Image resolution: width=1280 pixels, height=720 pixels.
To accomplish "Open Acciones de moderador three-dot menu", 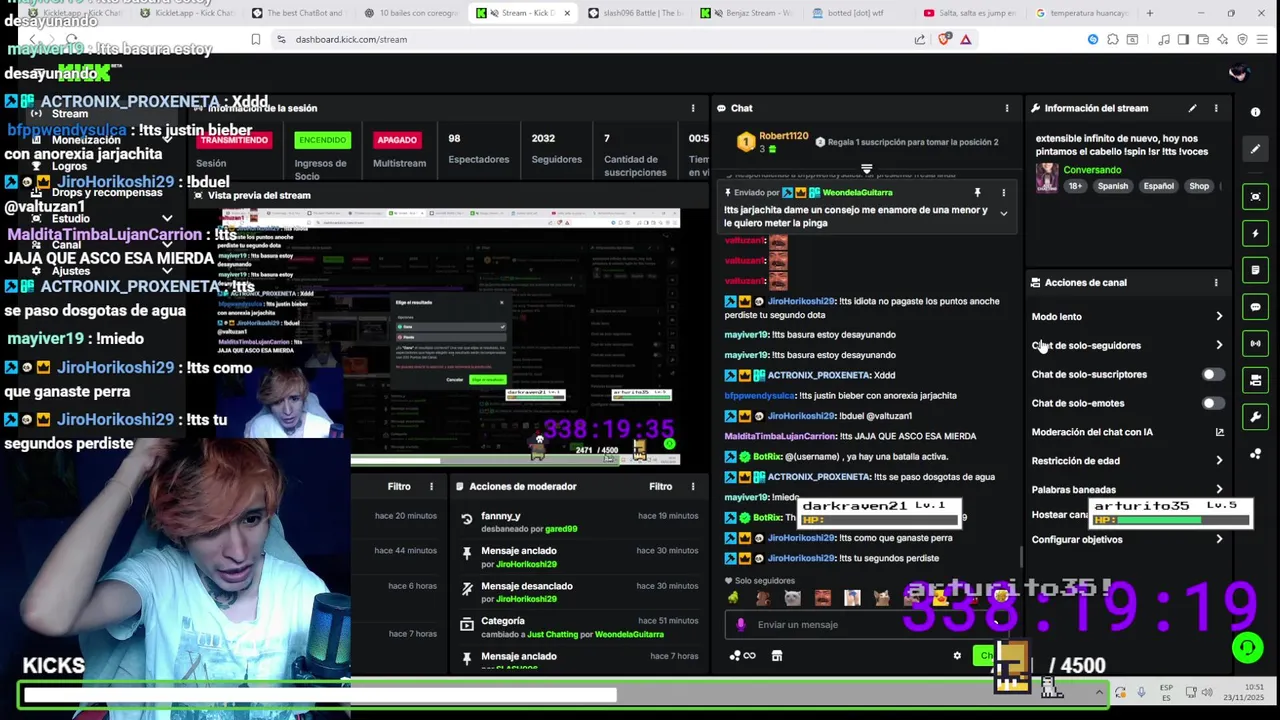I will coord(693,486).
